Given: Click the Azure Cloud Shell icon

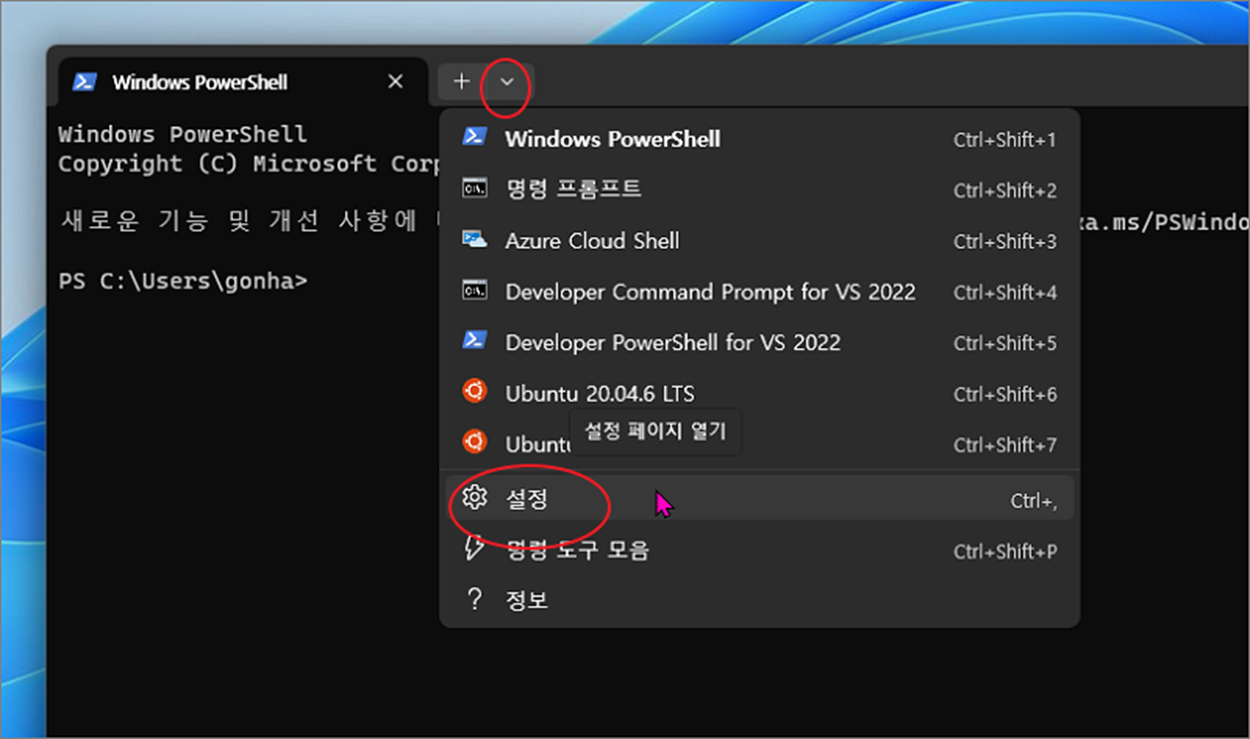Looking at the screenshot, I should click(474, 239).
